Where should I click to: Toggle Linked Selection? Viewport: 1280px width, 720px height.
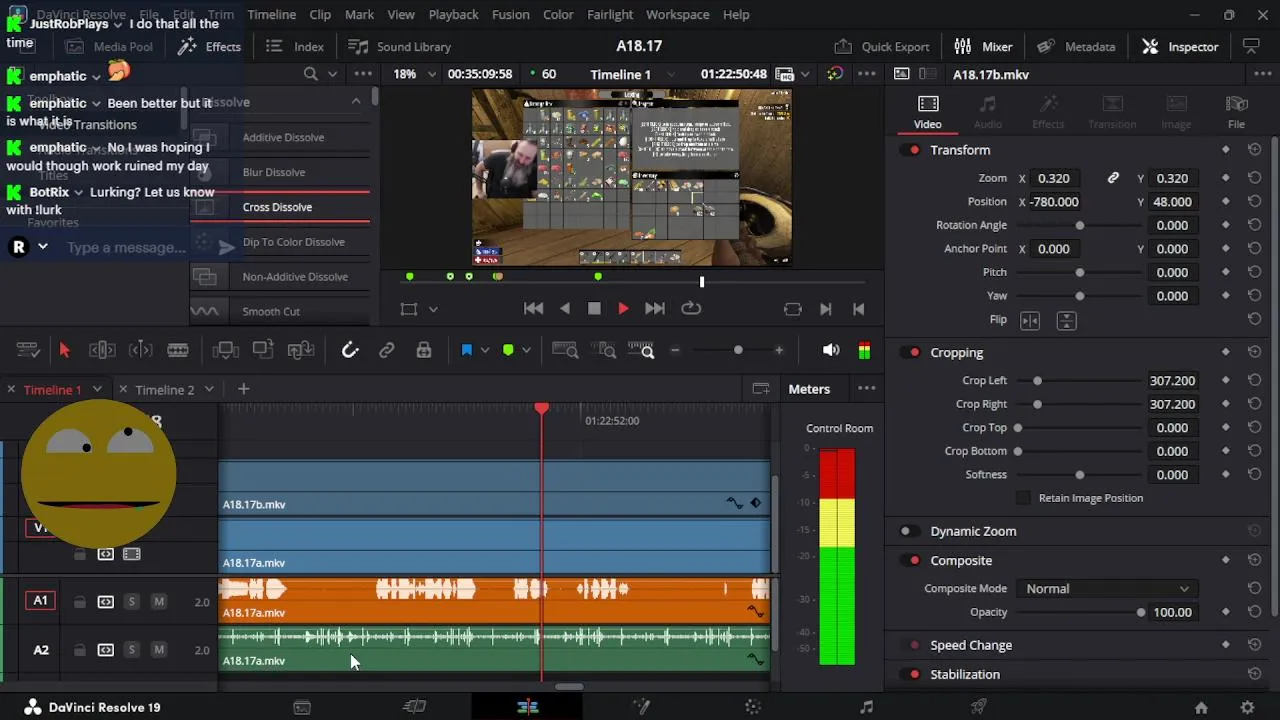coord(387,350)
